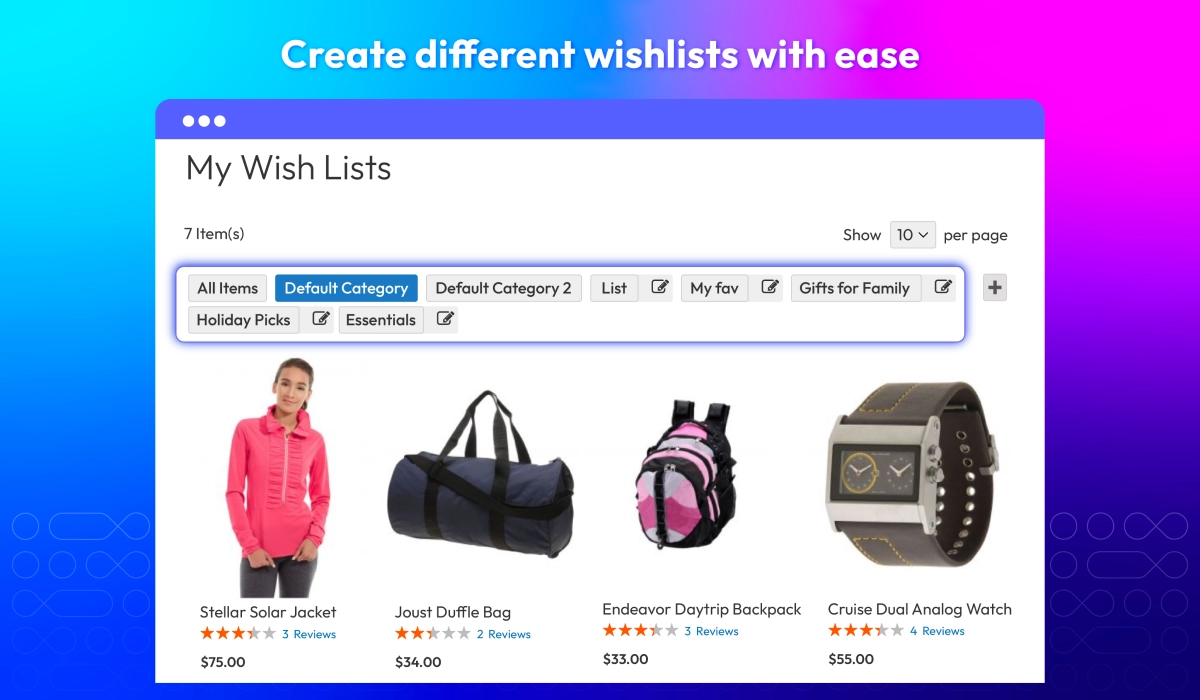Open the items per page dropdown
Viewport: 1200px width, 700px height.
(913, 235)
